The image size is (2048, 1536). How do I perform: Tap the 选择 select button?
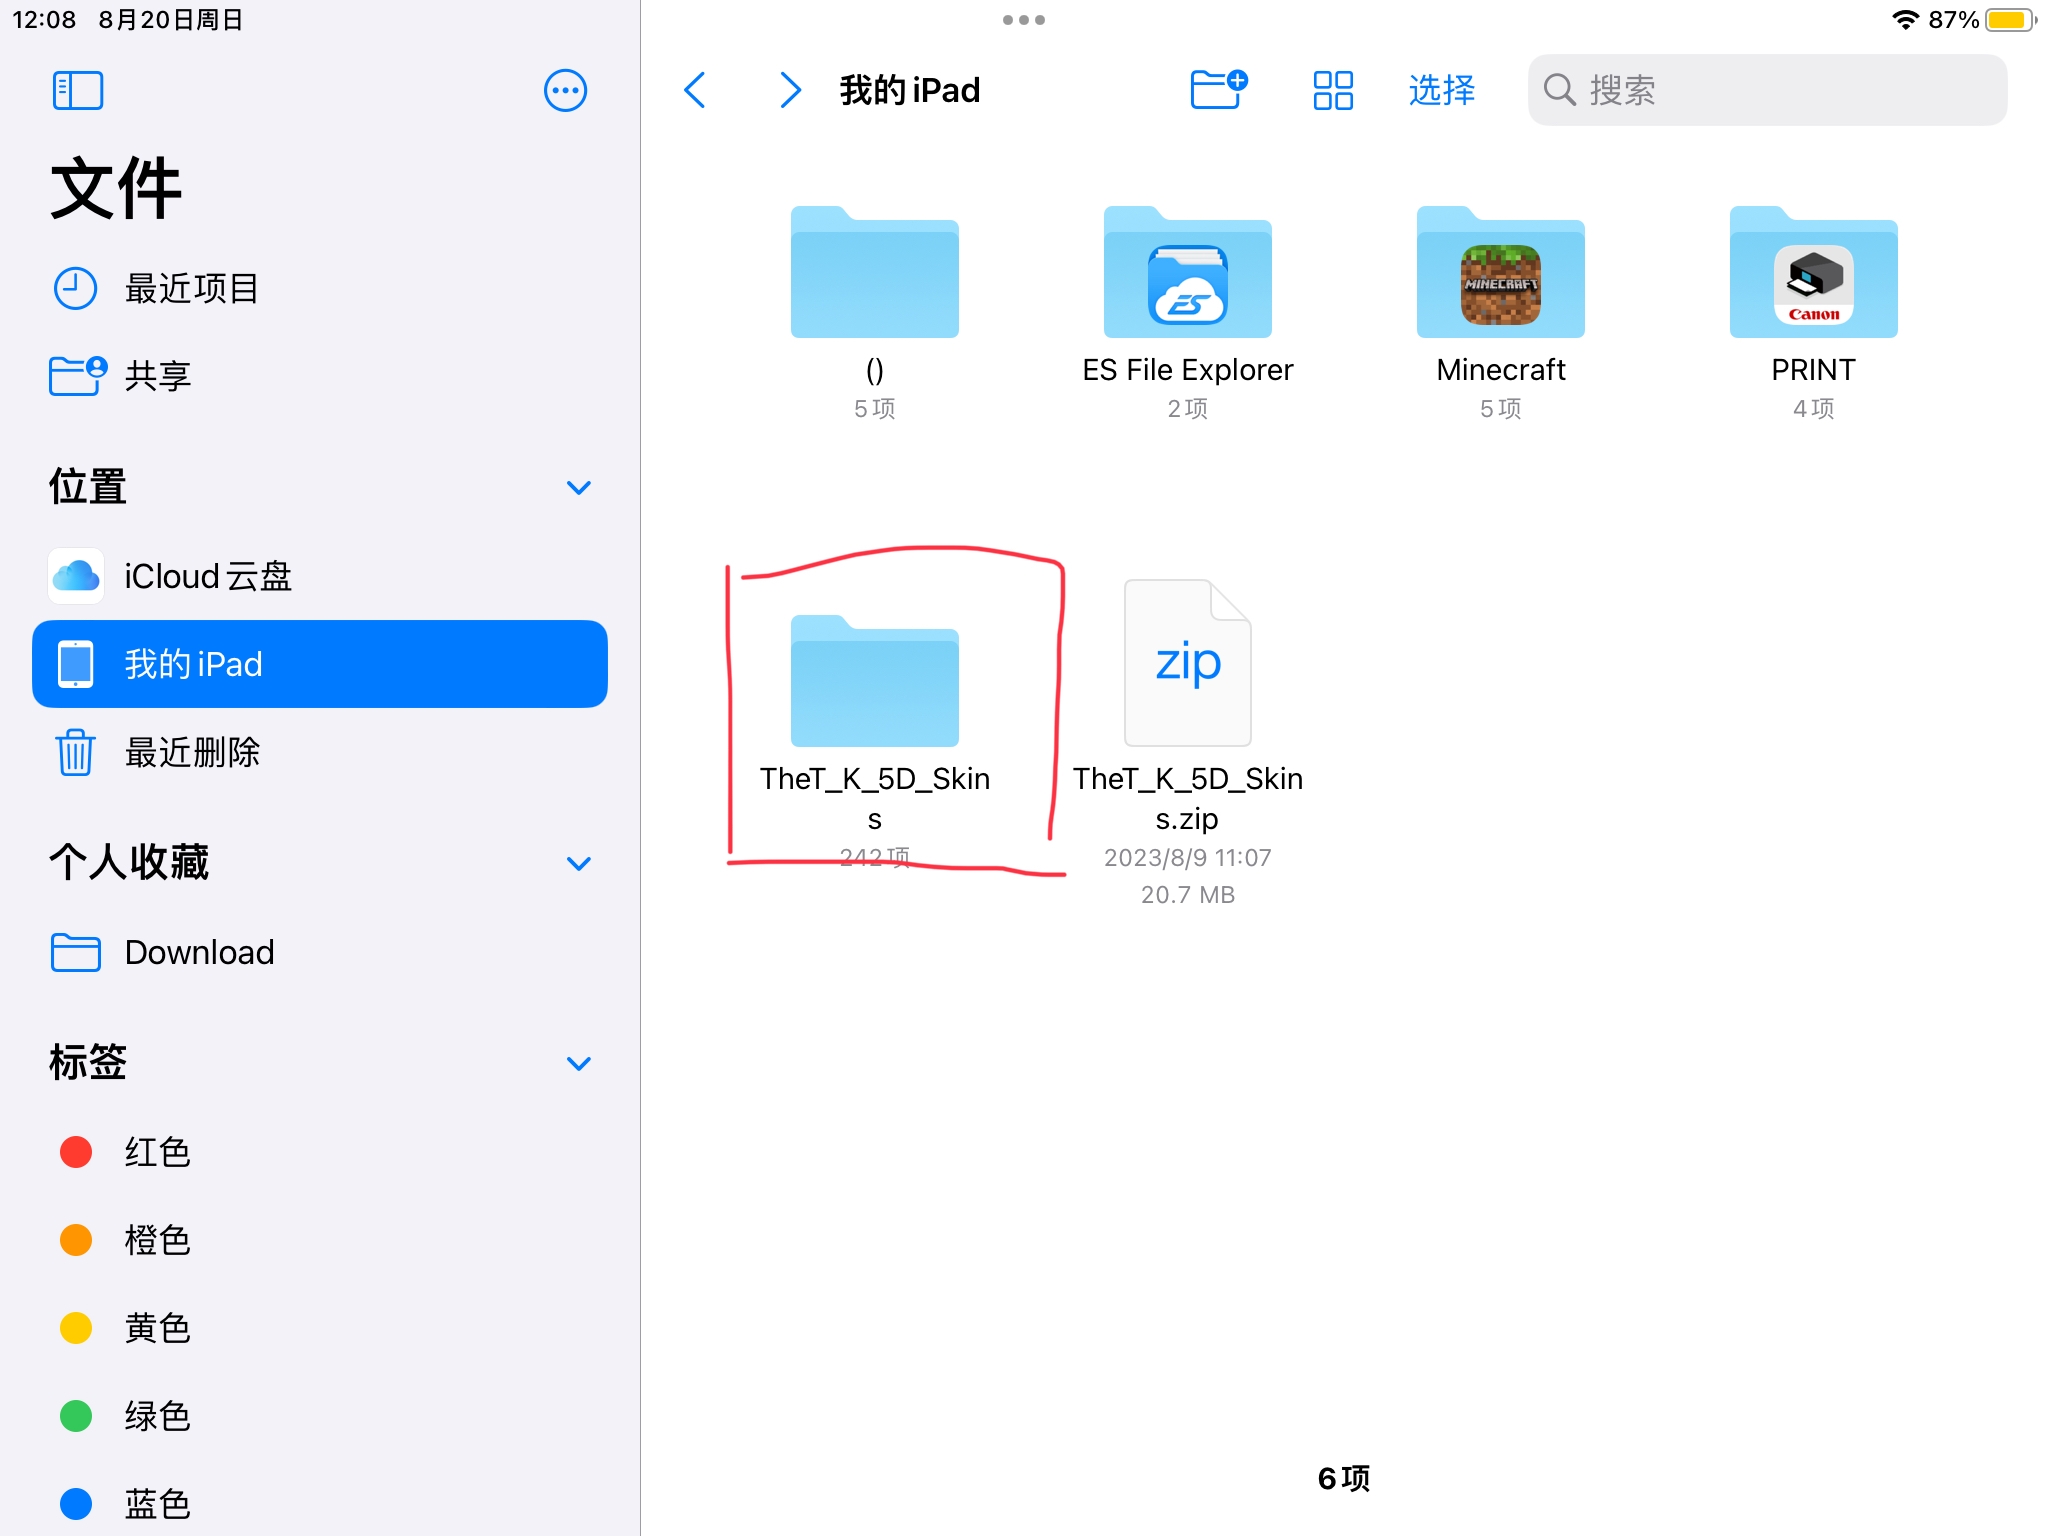pos(1441,90)
